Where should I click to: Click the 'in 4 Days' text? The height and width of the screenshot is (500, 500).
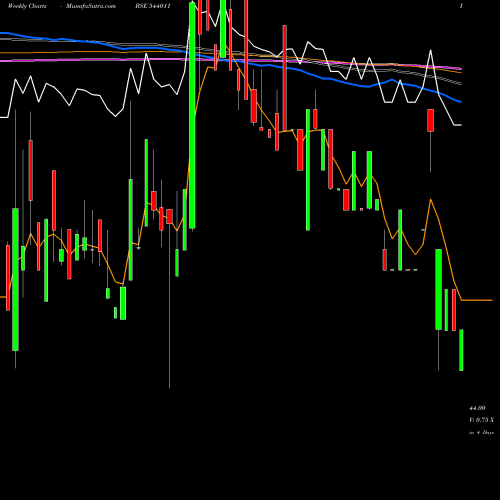coord(481,432)
